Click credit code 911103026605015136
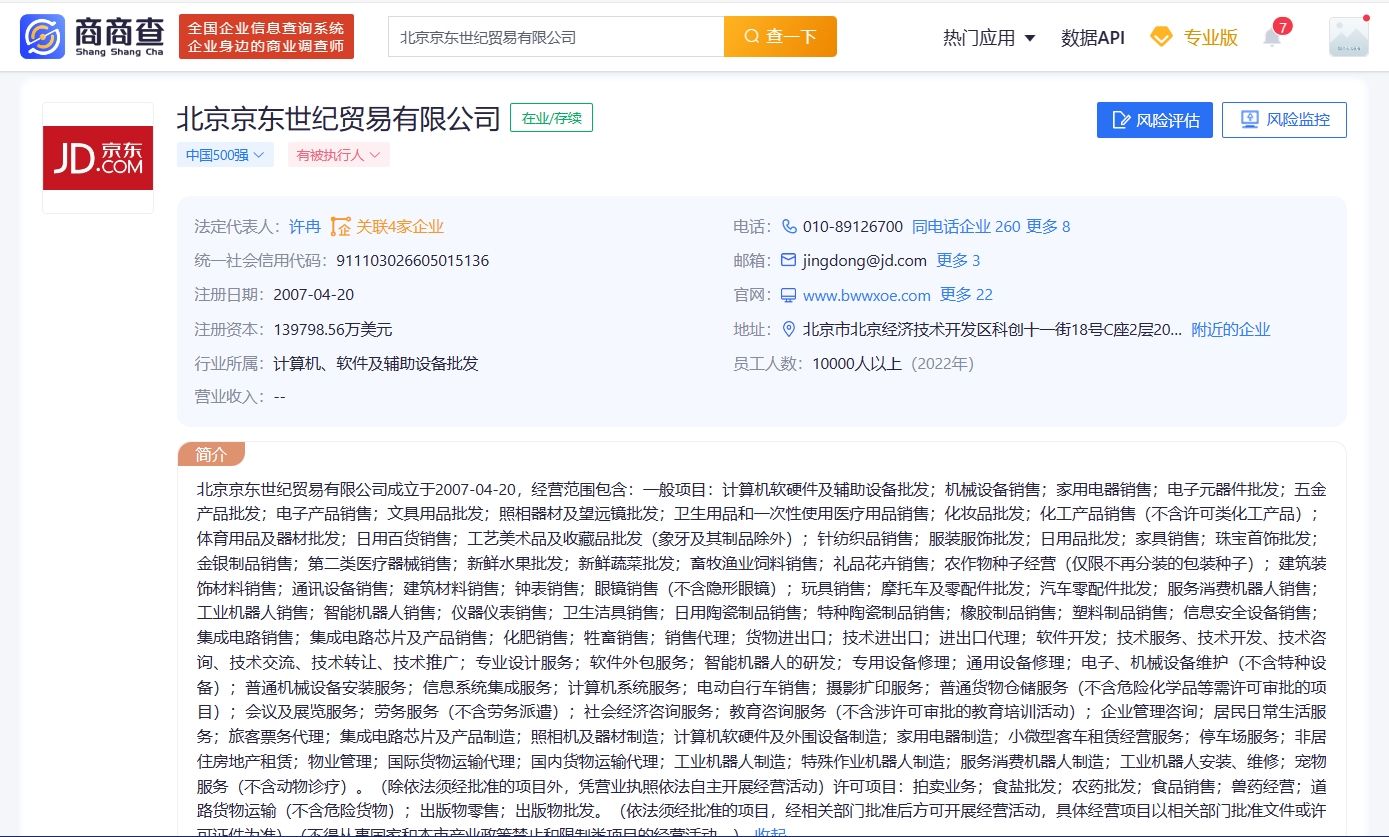 tap(411, 261)
